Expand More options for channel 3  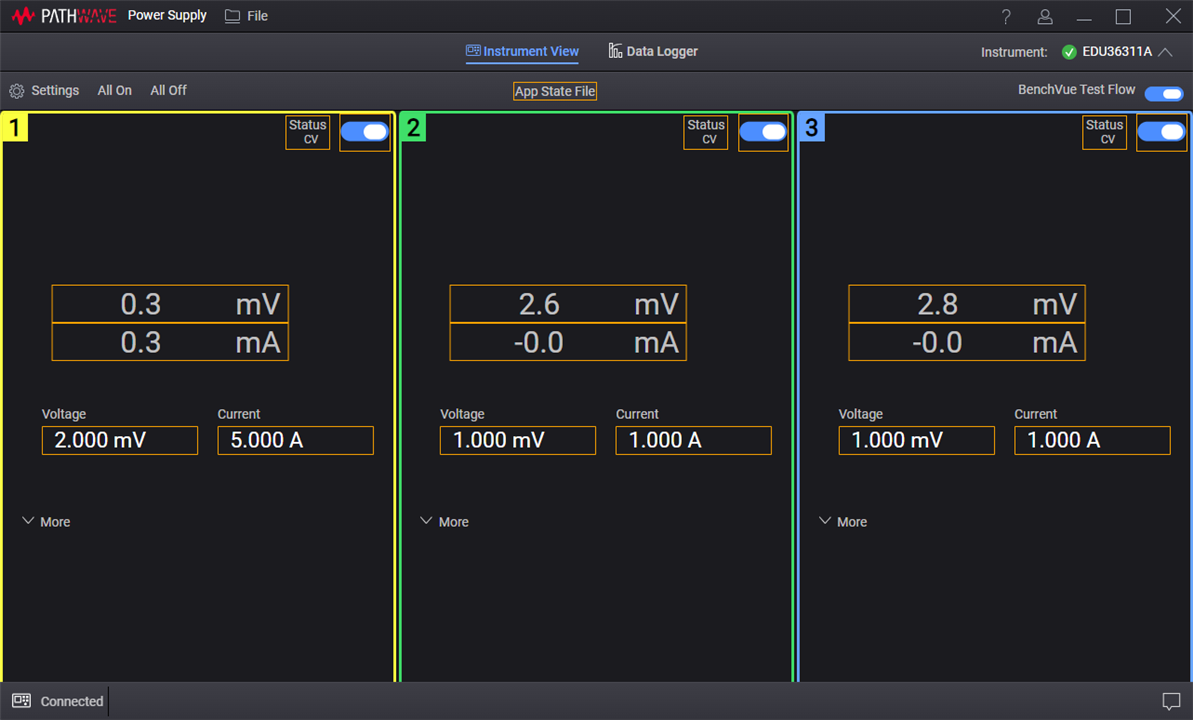[x=843, y=521]
